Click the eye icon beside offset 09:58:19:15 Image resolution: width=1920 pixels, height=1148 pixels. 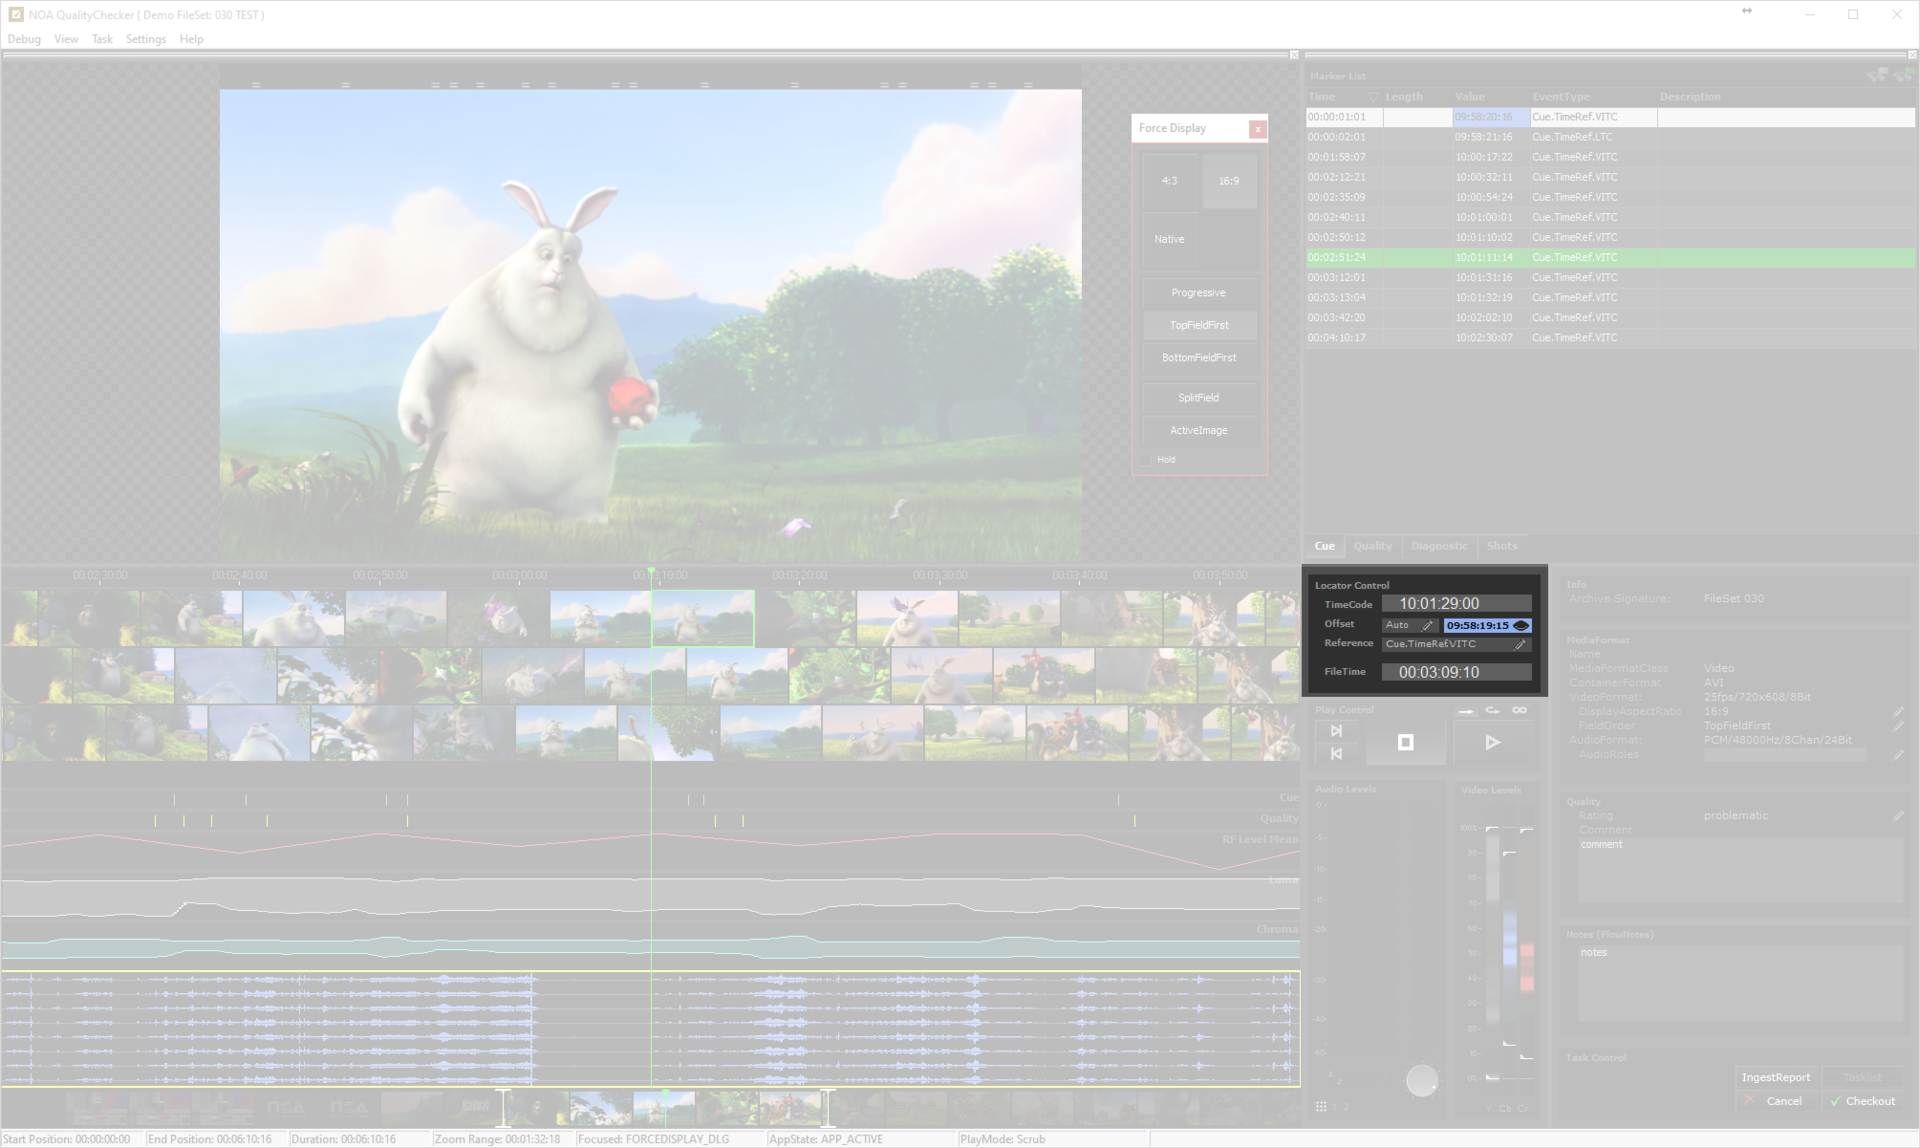point(1521,625)
